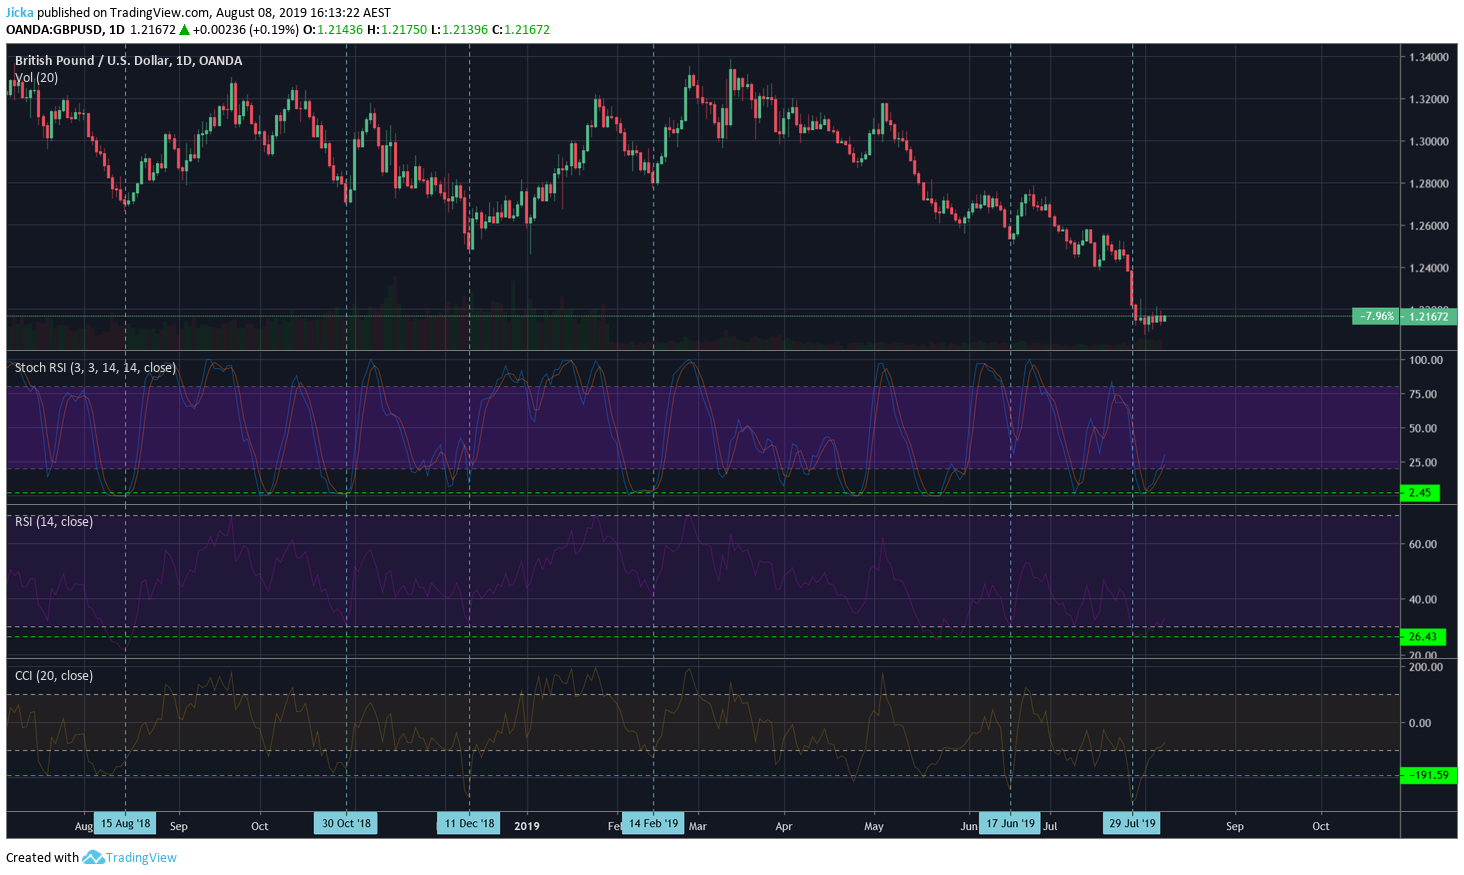Click the Apr month label on time axis
This screenshot has height=875, width=1464.
click(784, 826)
